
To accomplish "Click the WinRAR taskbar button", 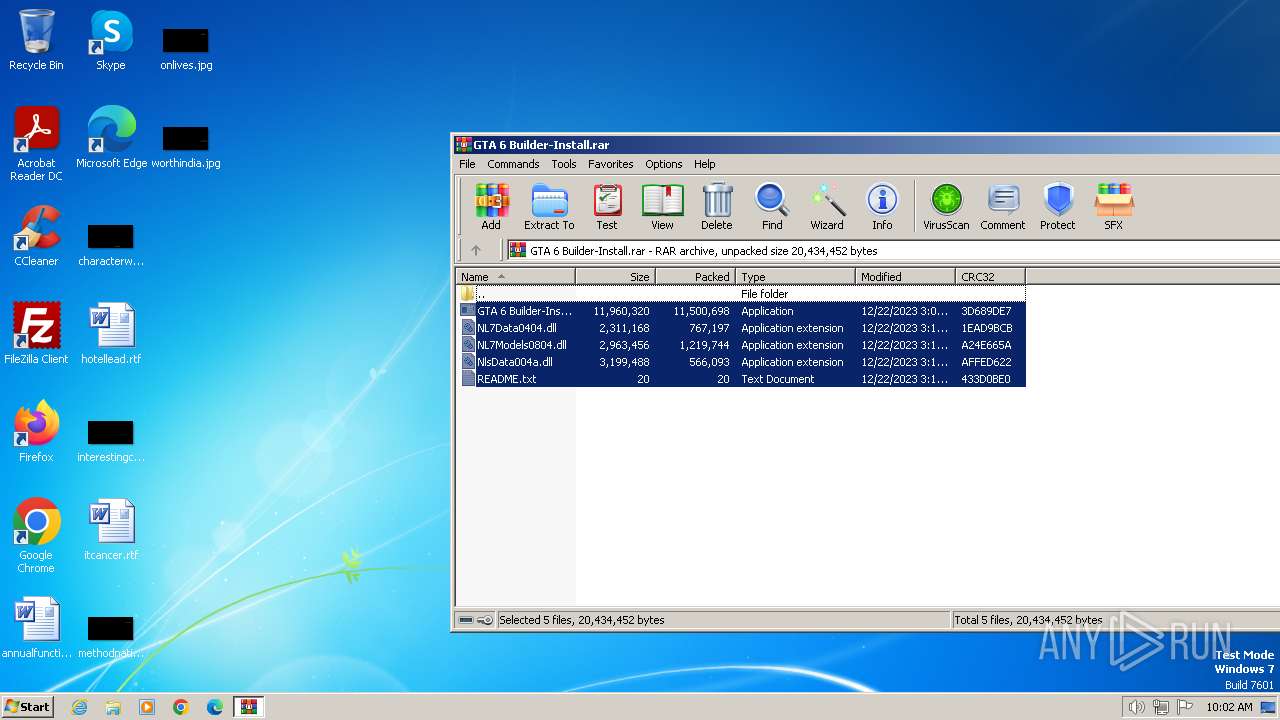I will click(x=248, y=707).
